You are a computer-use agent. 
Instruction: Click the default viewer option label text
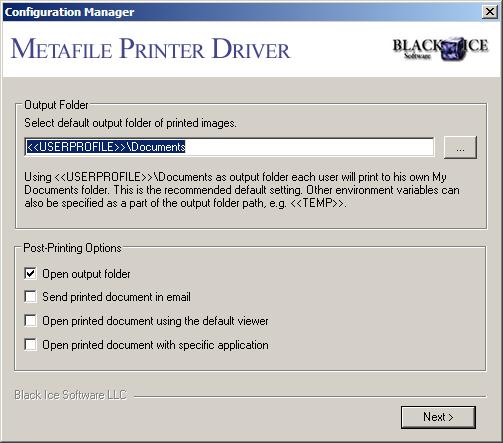pyautogui.click(x=155, y=321)
